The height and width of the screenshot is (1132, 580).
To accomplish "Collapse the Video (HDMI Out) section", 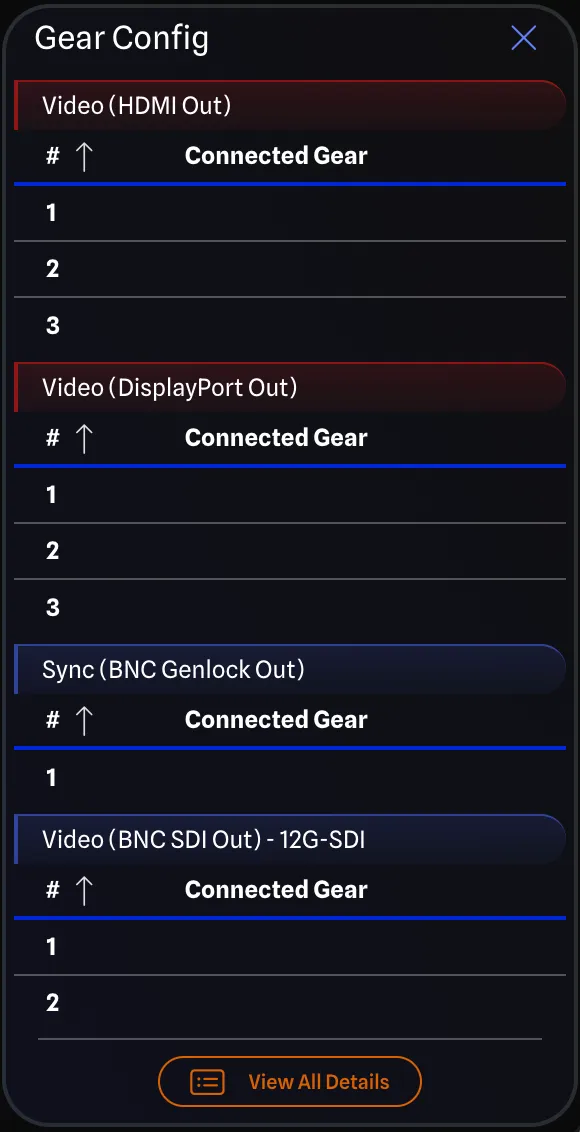I will [290, 104].
